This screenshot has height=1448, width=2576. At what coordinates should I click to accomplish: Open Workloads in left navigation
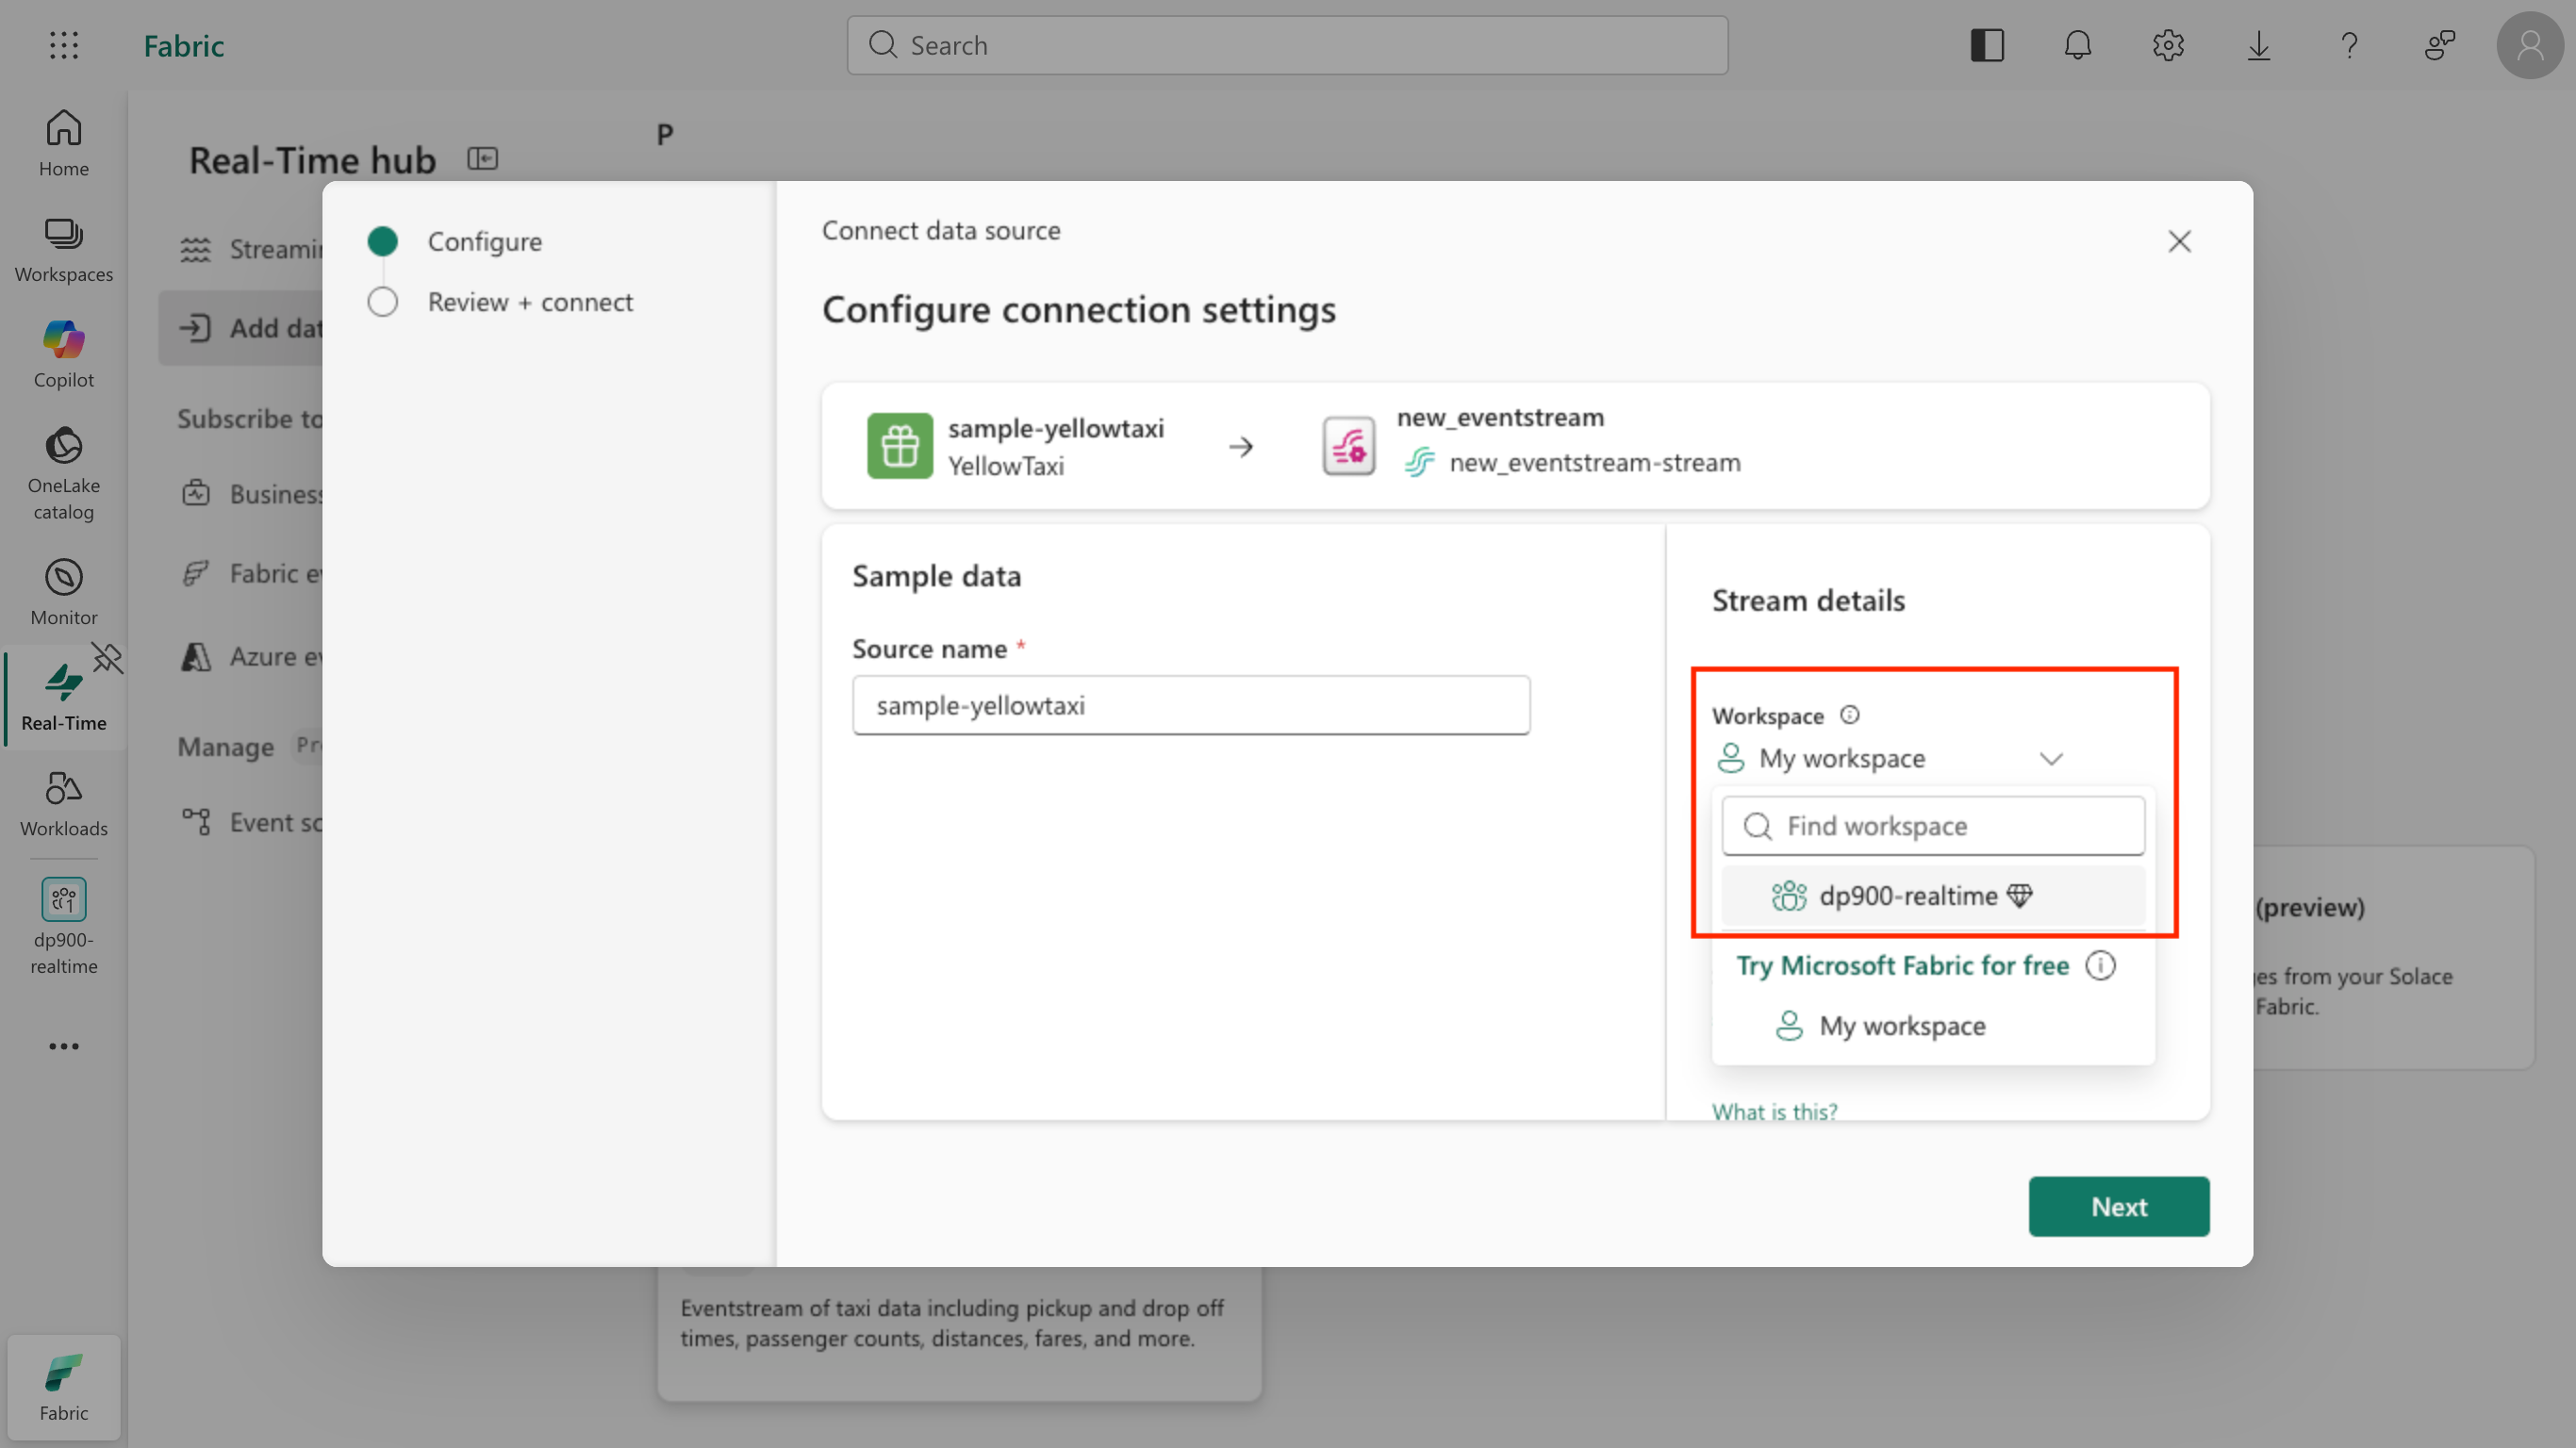click(64, 803)
